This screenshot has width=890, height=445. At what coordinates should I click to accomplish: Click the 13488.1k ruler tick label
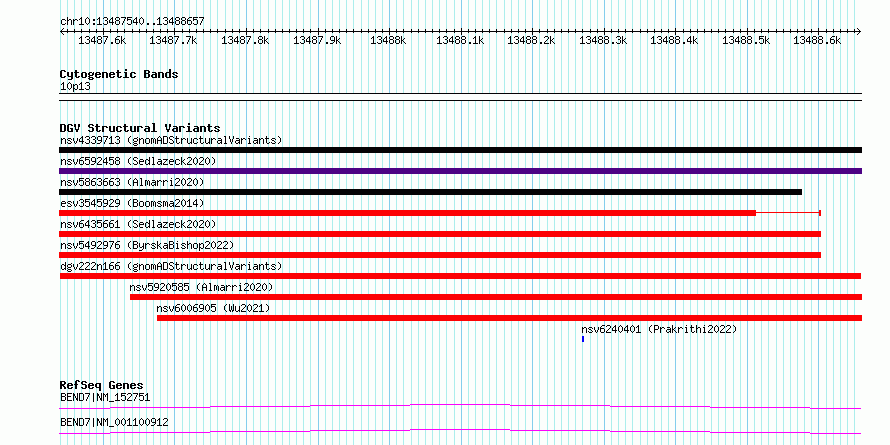(x=460, y=40)
